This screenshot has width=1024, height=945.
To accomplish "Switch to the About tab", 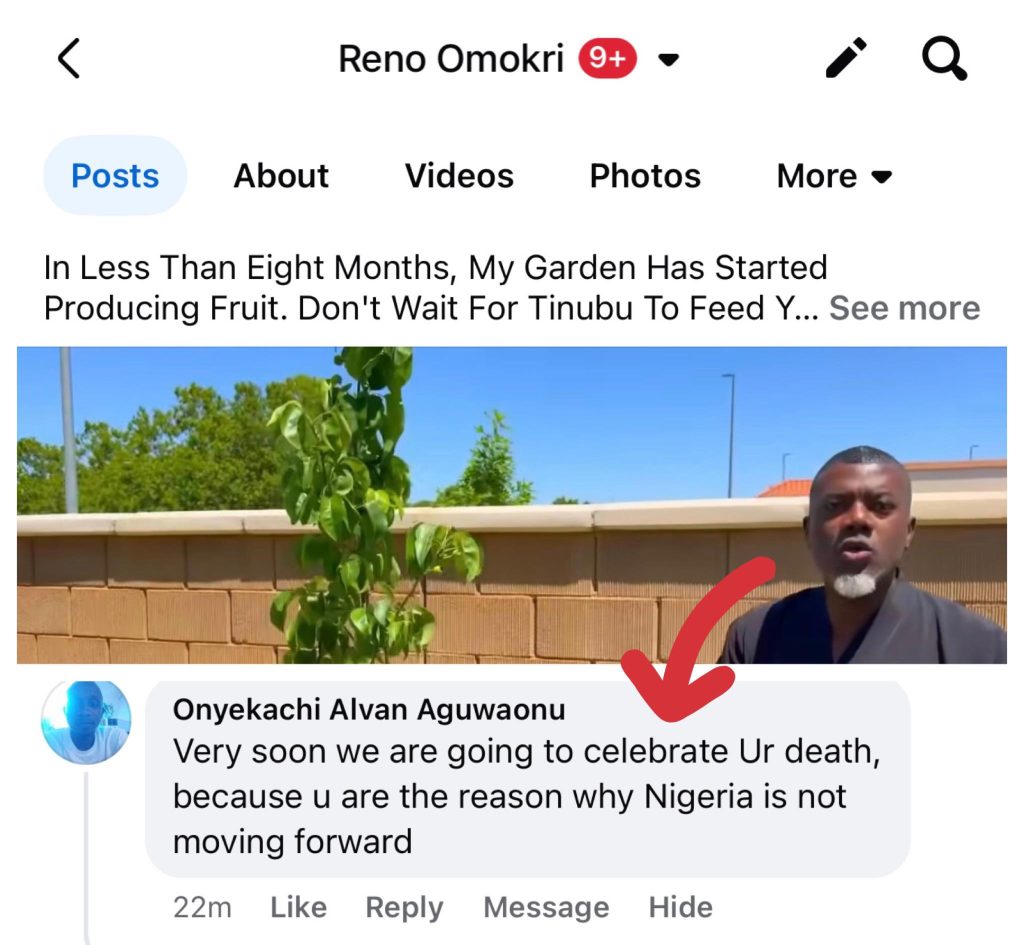I will [281, 176].
